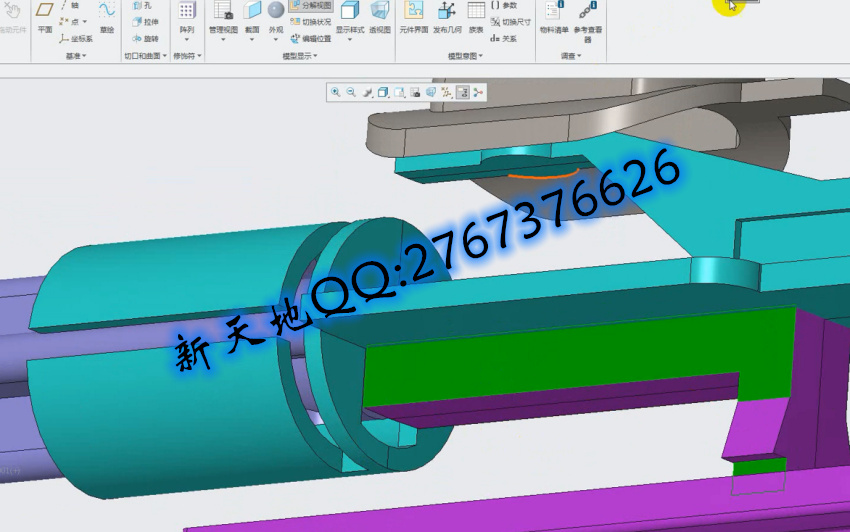Click the 平面 (Plane) datum tool
This screenshot has height=532, width=850.
pyautogui.click(x=44, y=15)
